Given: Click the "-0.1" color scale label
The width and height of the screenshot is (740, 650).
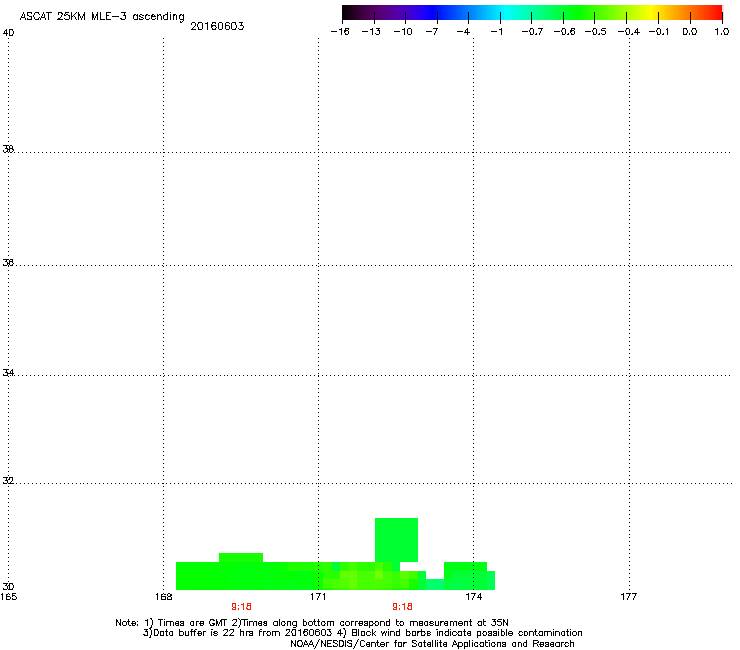Looking at the screenshot, I should 659,32.
